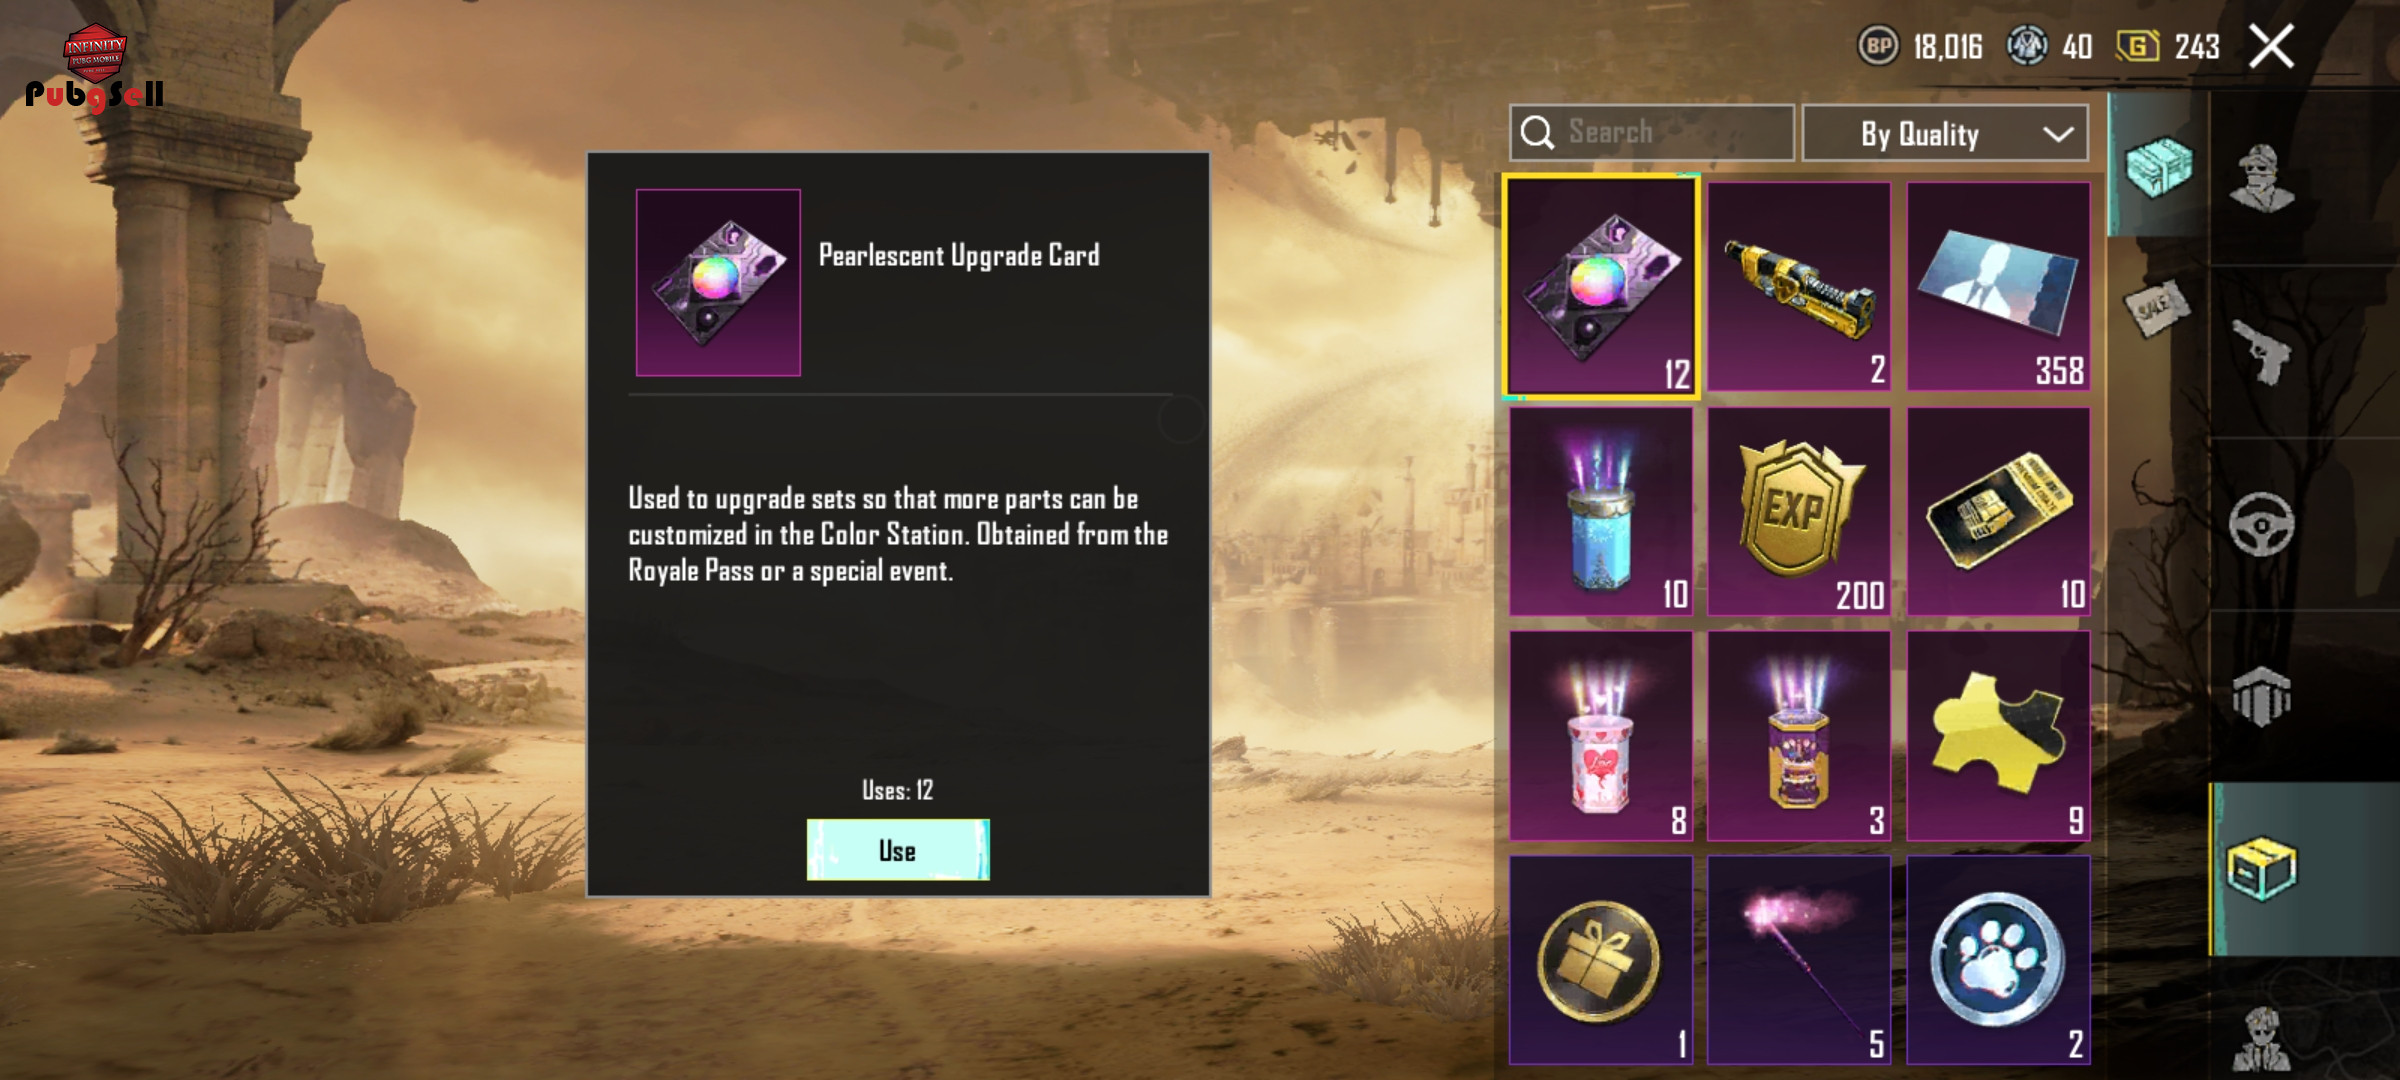
Task: Switch to the pistol weapons category
Action: point(2263,352)
